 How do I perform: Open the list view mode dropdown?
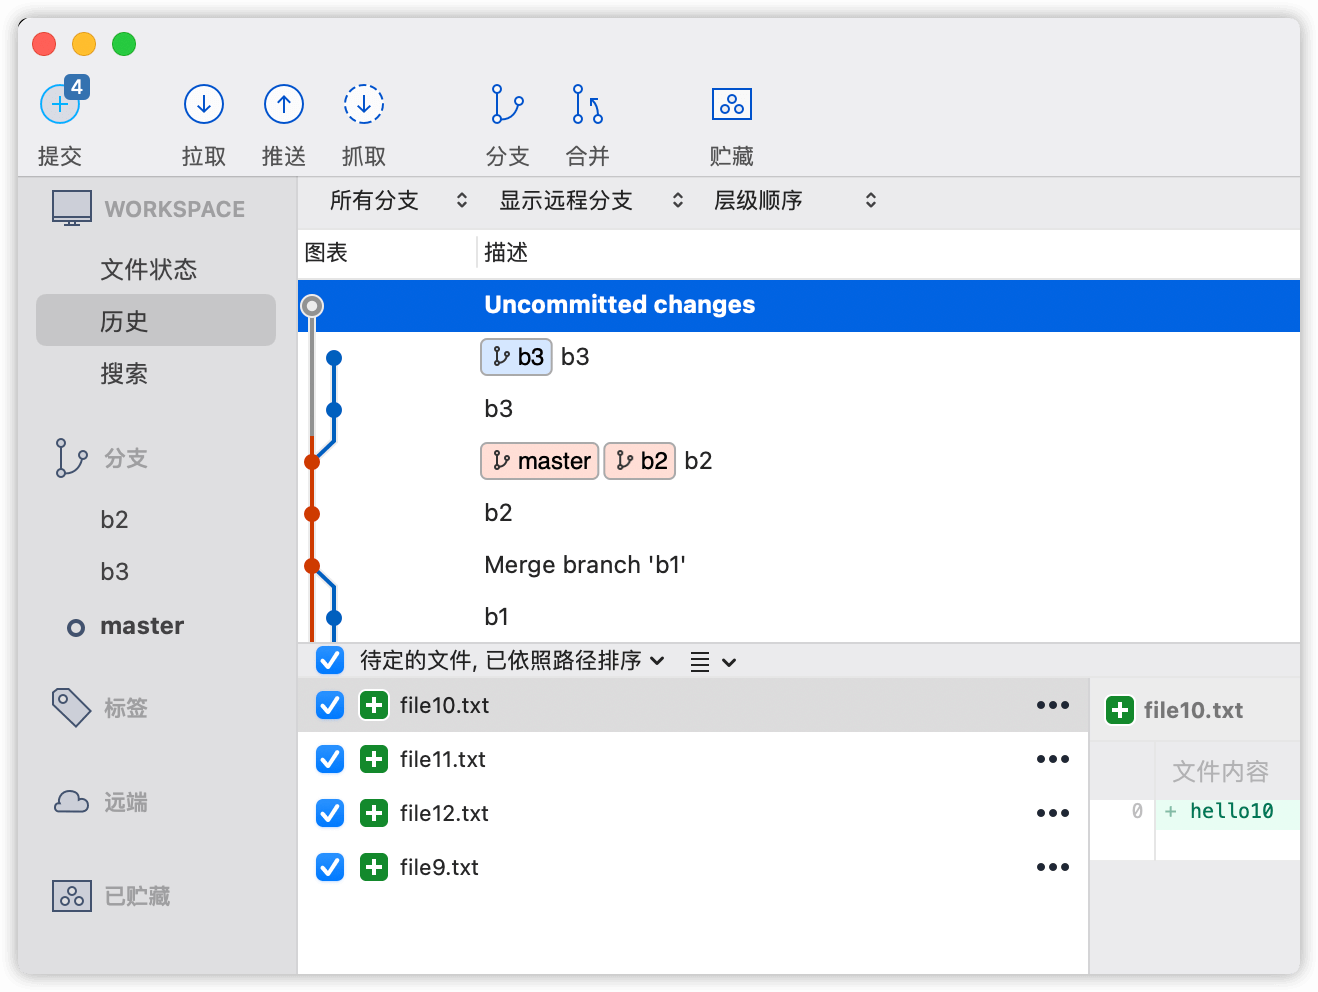click(x=713, y=662)
